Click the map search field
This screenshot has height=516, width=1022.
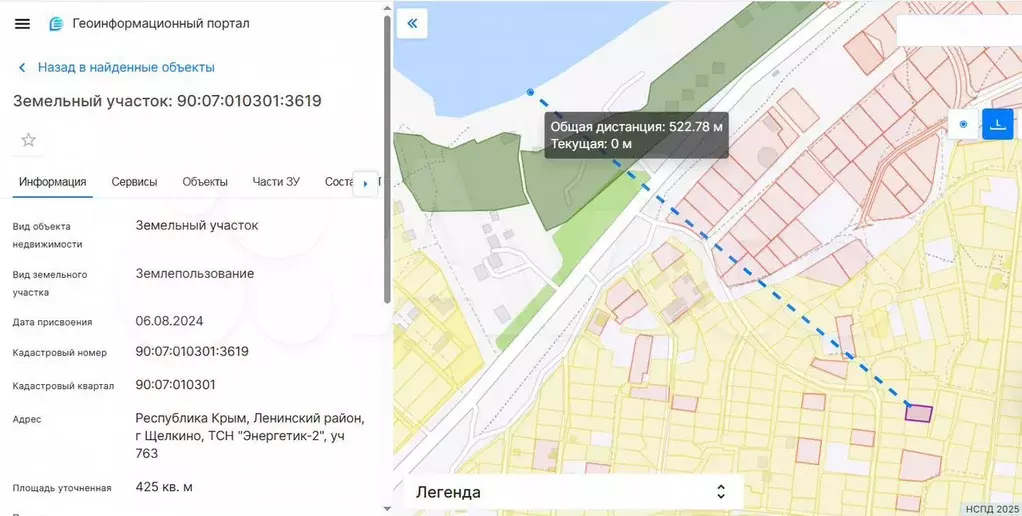[x=959, y=30]
